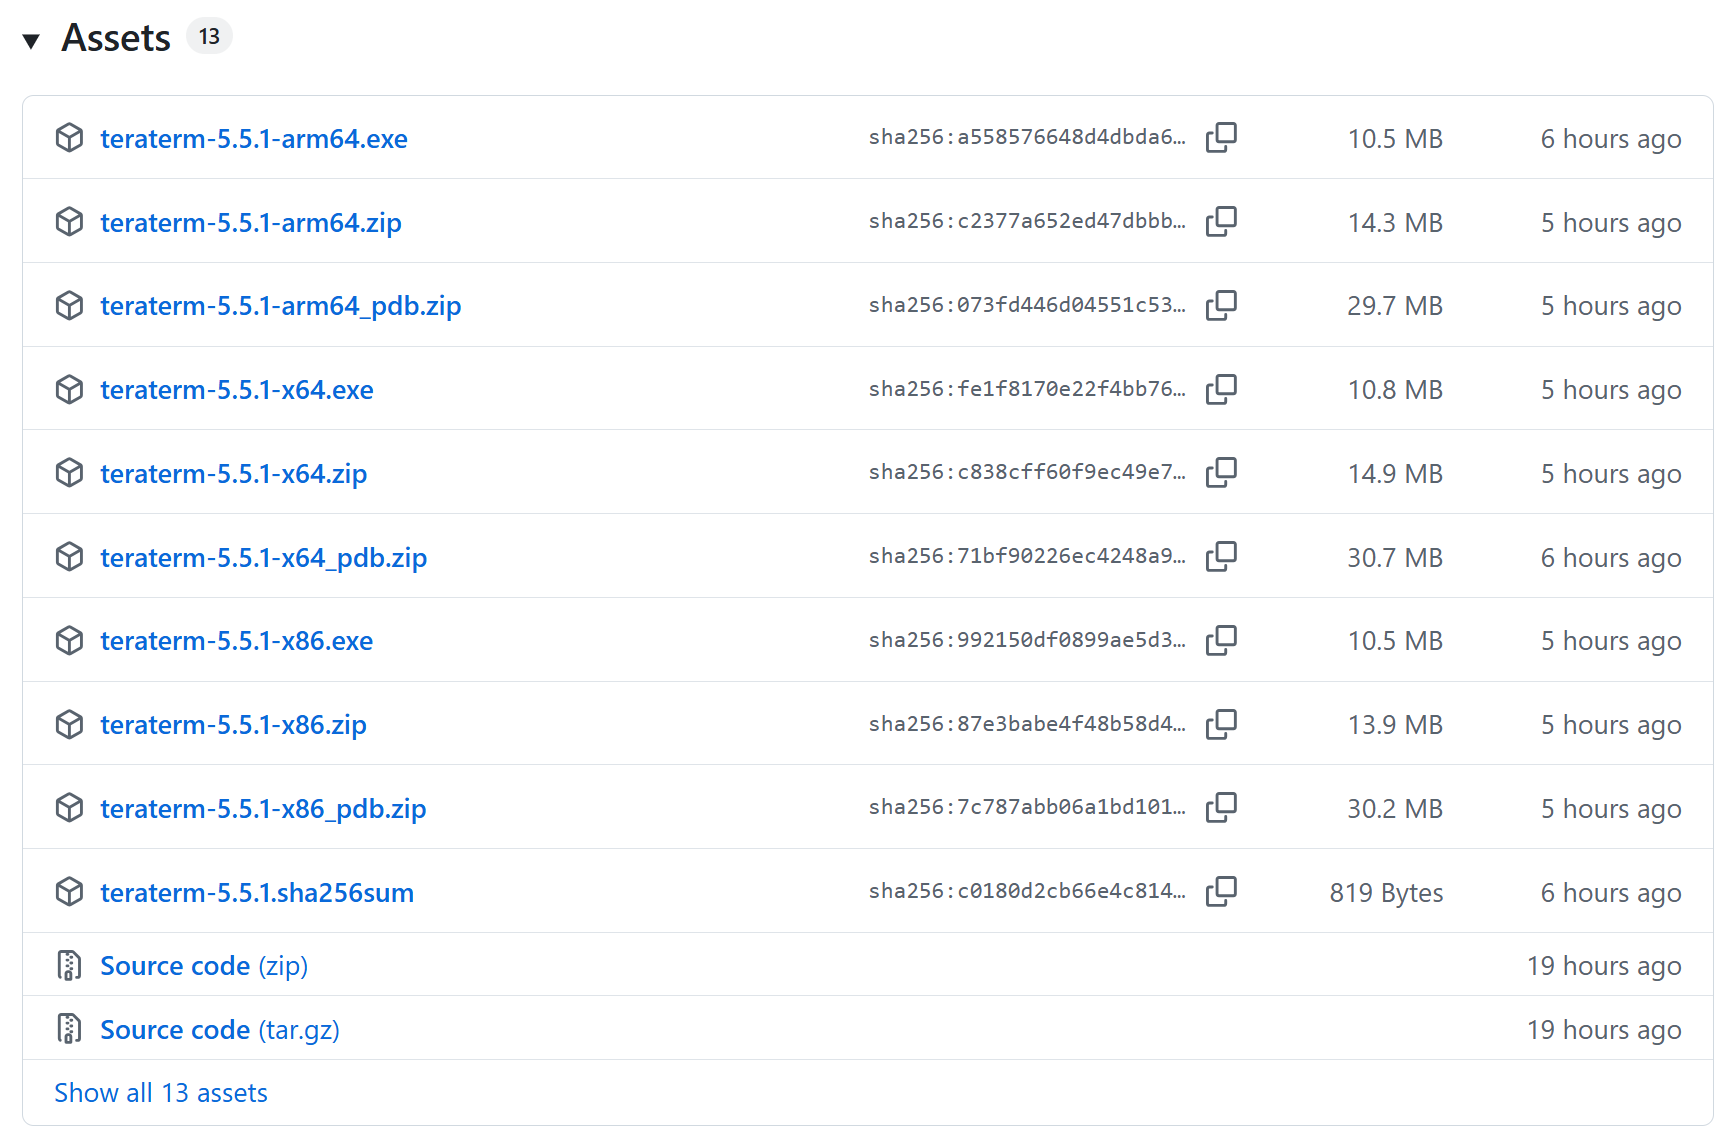Viewport: 1728px width, 1131px height.
Task: Select hash text sha256:87e3babe4f48b58d4…
Action: [1027, 724]
